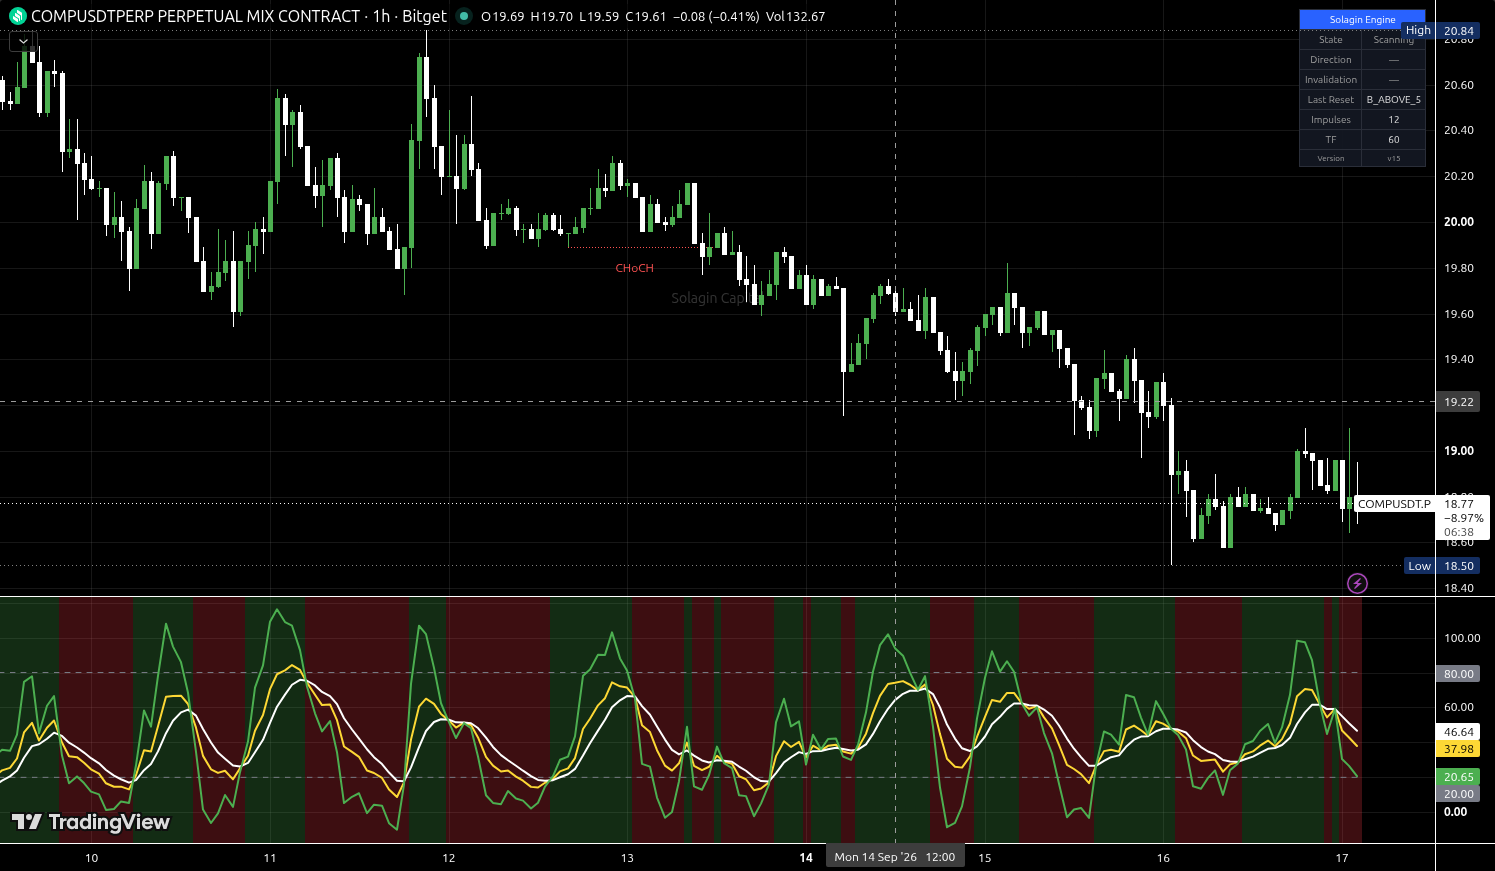Click the crosshair price label 19.22
This screenshot has width=1495, height=871.
coord(1458,402)
